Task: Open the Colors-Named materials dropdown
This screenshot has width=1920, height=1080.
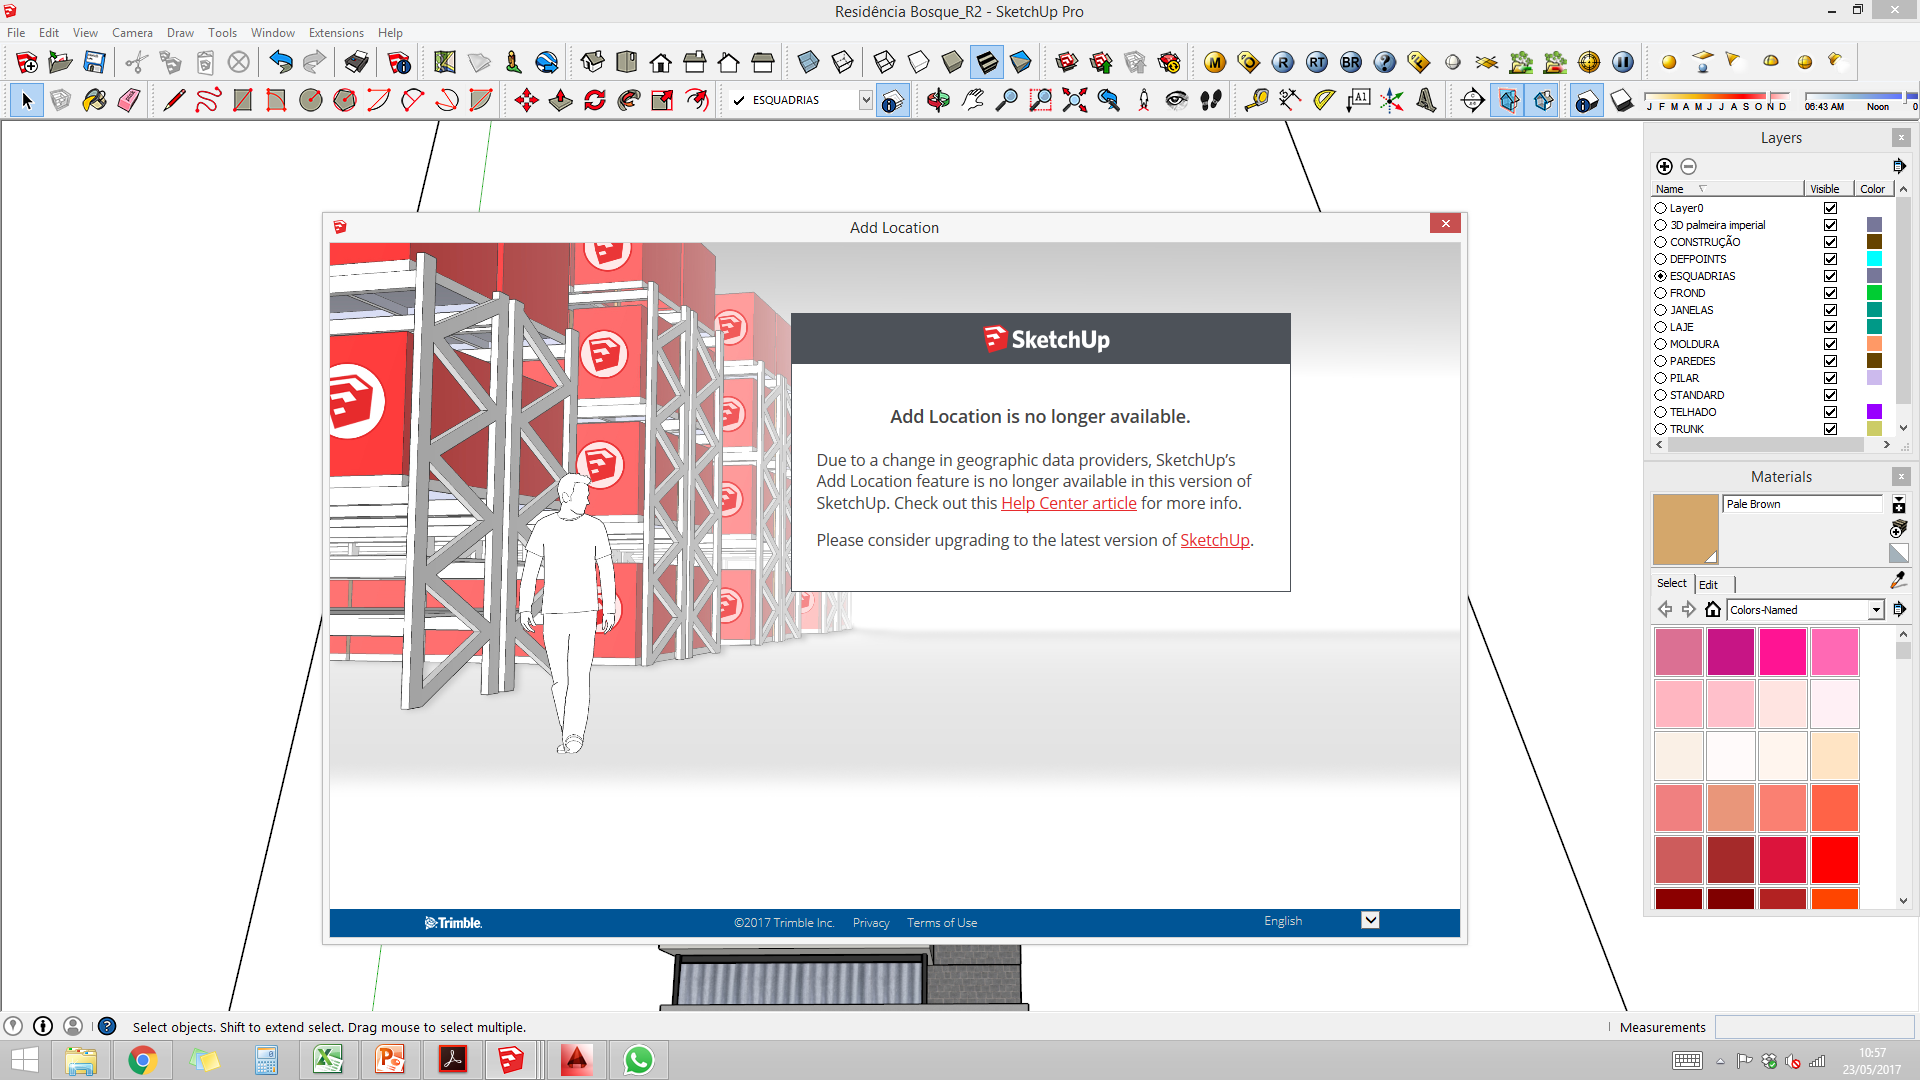Action: point(1876,610)
